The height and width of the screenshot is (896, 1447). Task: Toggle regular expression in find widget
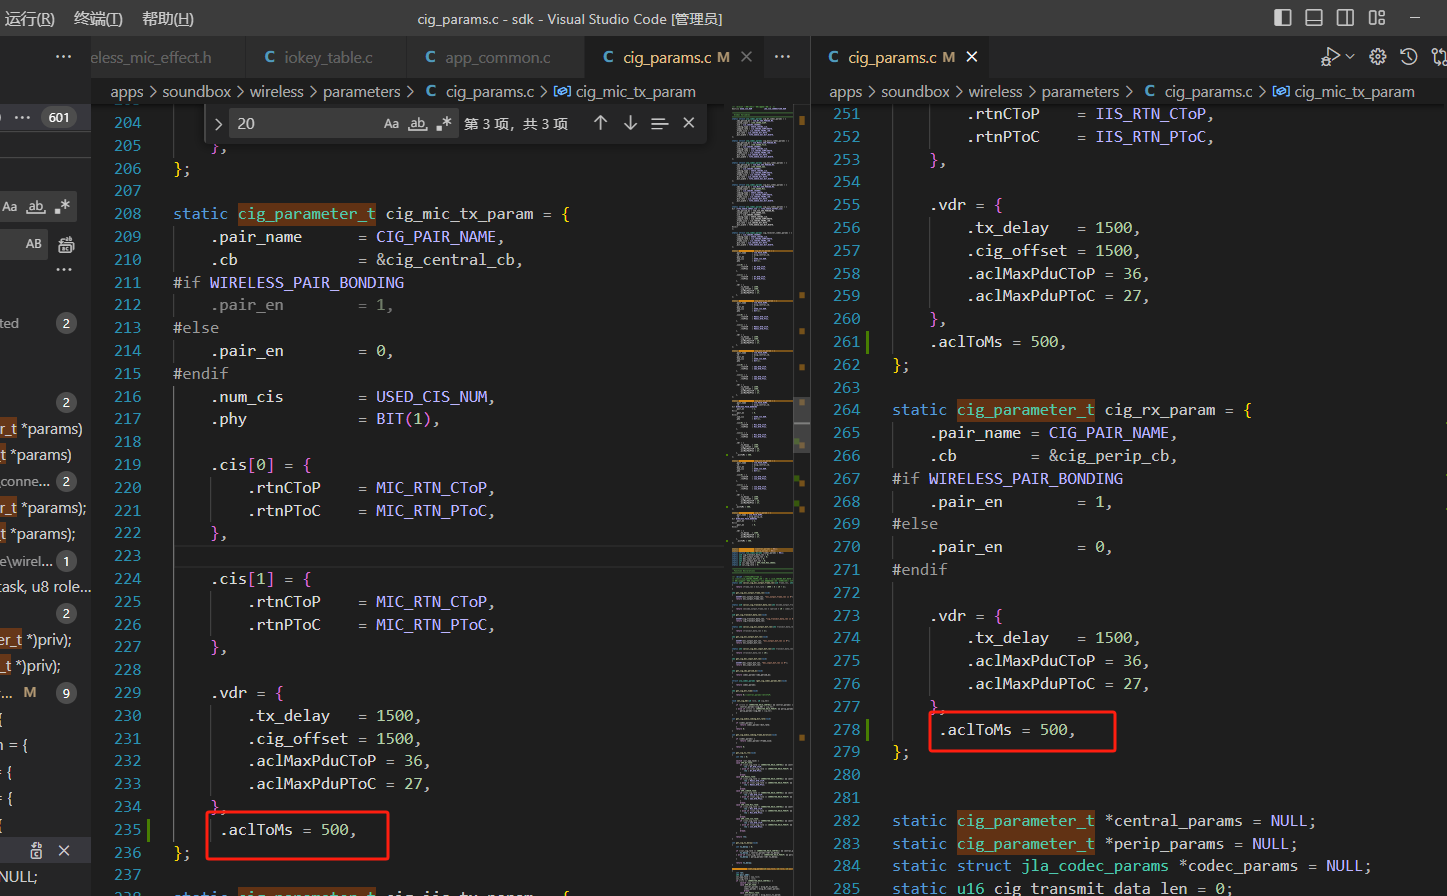coord(444,123)
